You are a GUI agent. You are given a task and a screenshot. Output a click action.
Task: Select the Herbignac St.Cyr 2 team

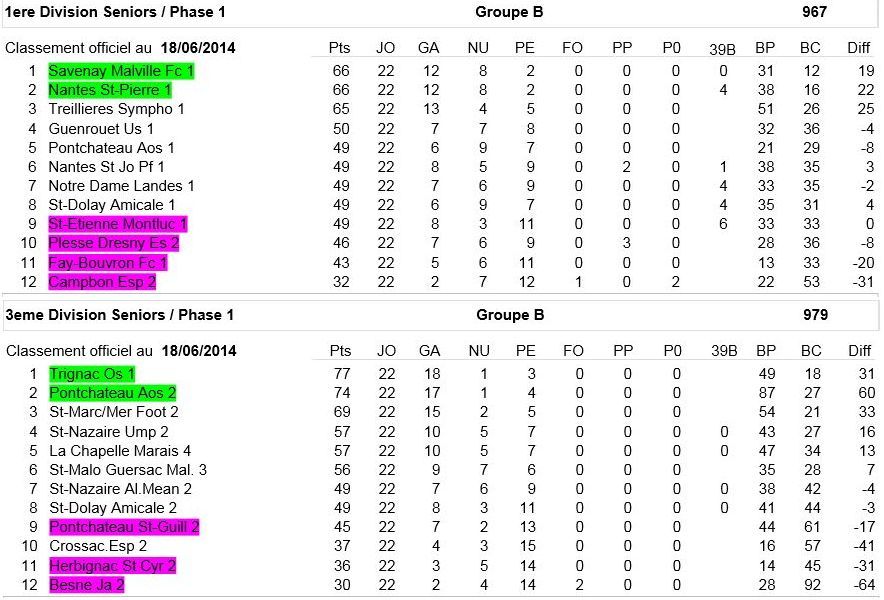click(x=112, y=566)
